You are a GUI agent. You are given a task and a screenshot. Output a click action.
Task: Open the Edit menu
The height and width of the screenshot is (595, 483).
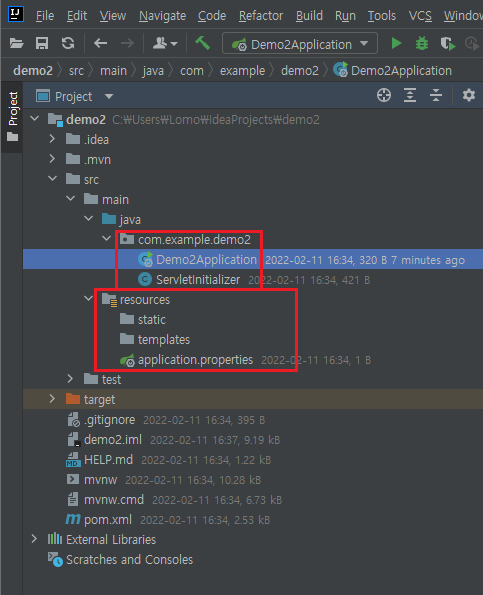pos(77,16)
